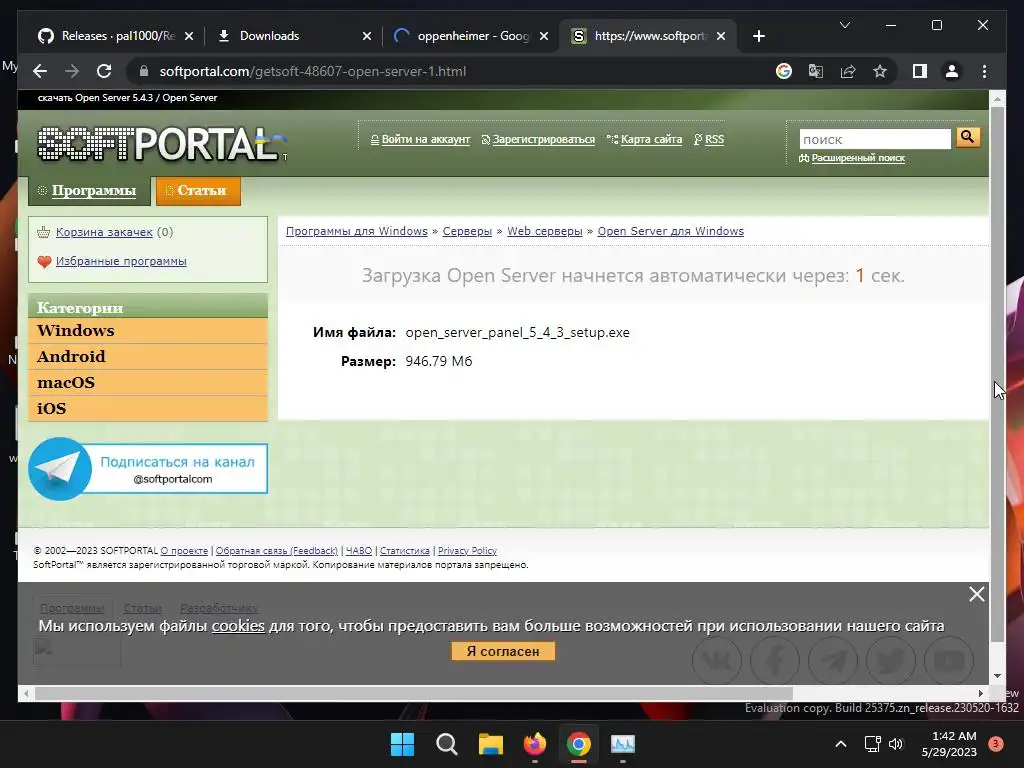Click the red heart favorites icon
Screen dimensions: 1024x768
point(44,262)
